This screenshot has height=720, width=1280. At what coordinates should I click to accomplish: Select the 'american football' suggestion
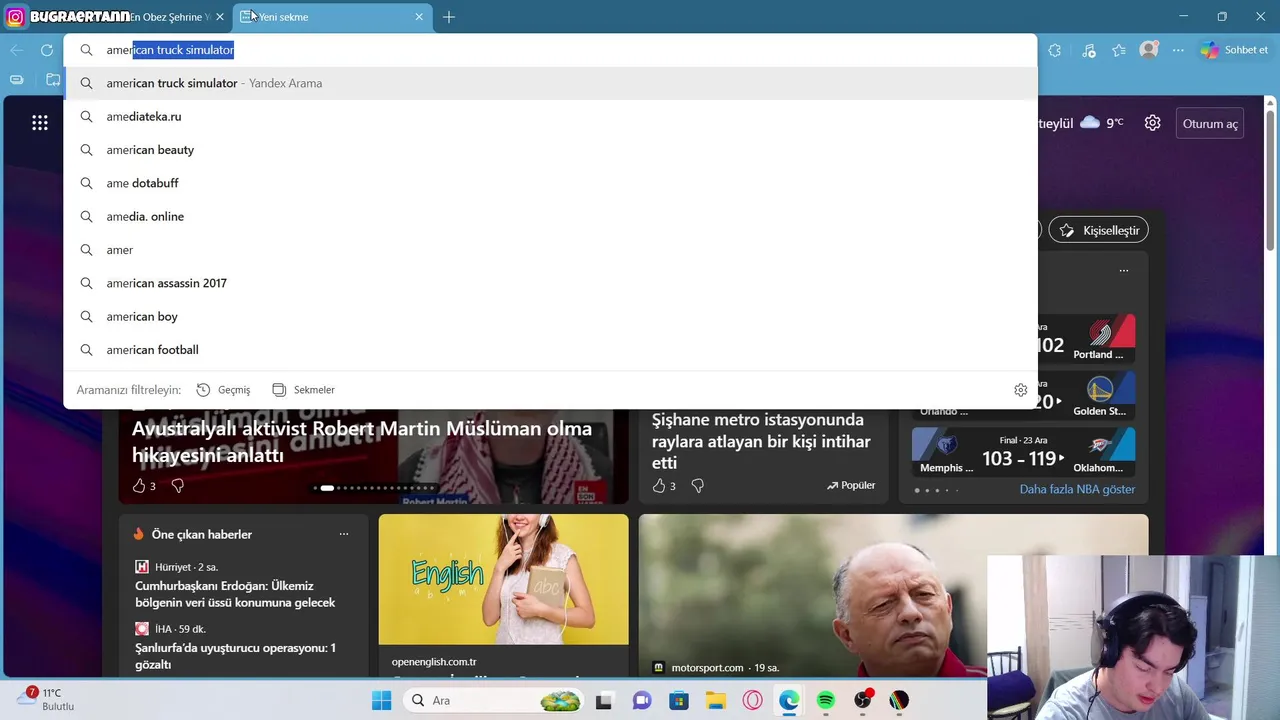(x=550, y=350)
